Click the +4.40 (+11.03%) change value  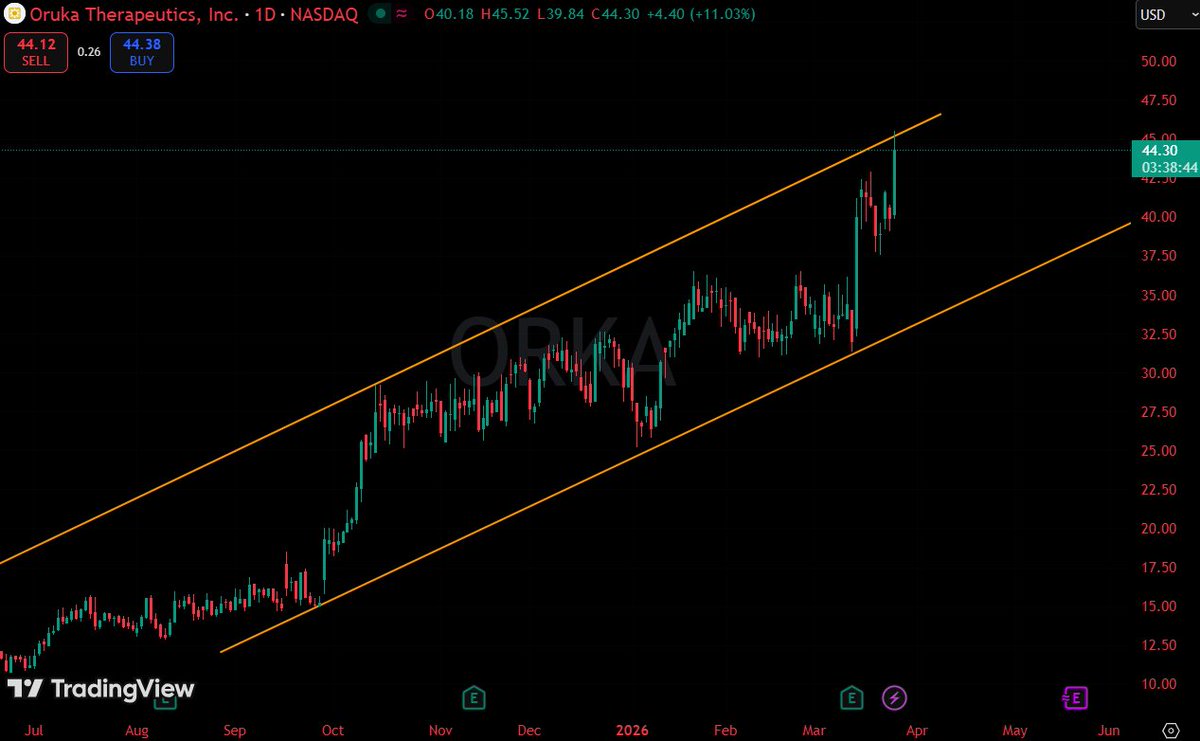(x=703, y=14)
